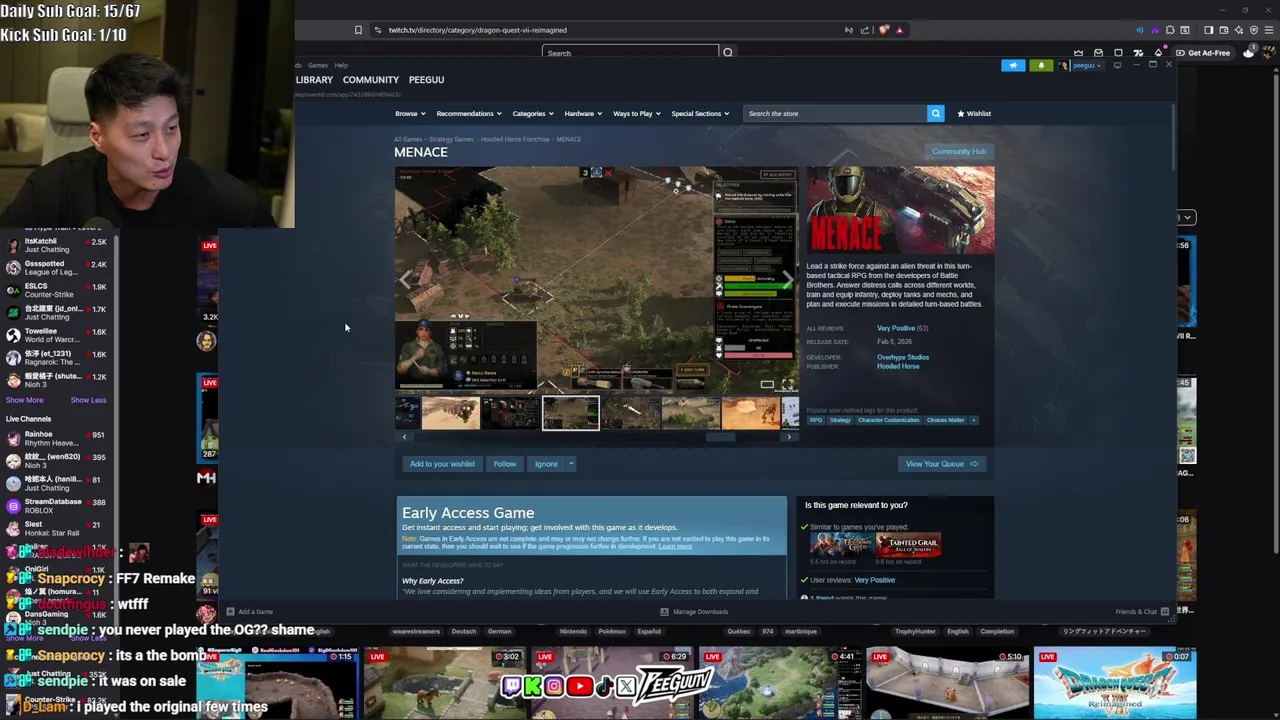Click the MENACE capsule header image

coord(900,210)
